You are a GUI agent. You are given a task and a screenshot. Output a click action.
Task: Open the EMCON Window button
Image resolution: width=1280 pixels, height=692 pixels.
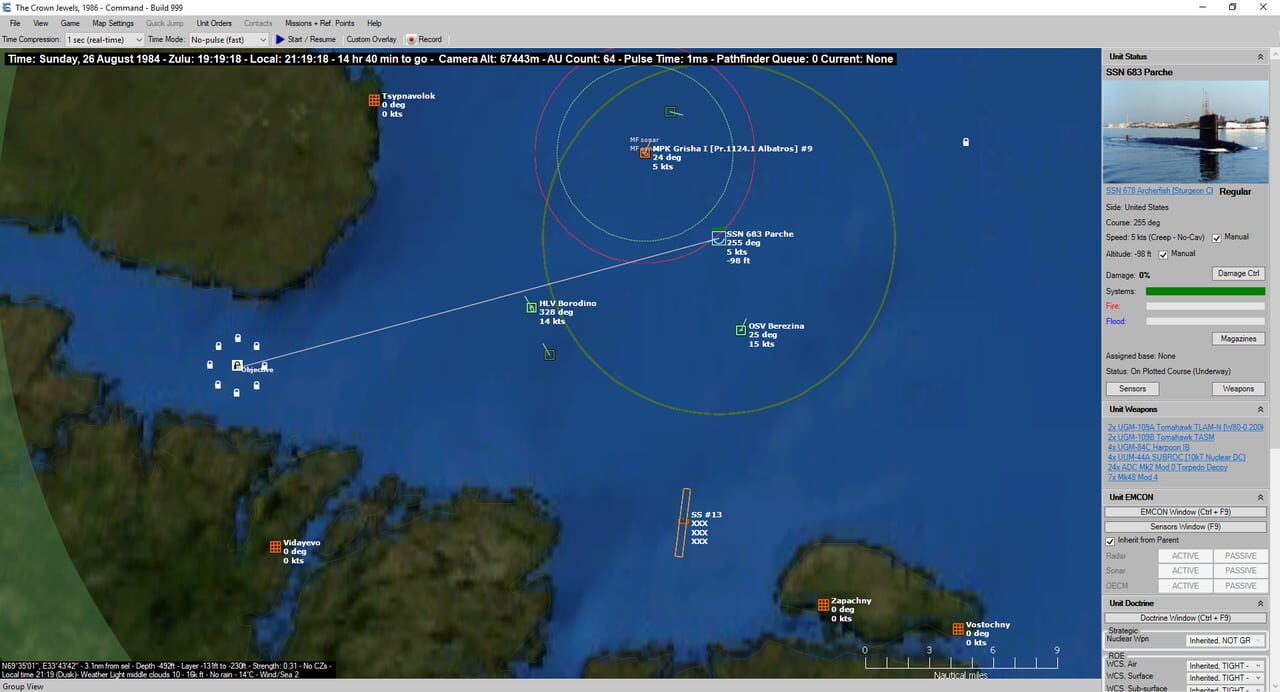click(1185, 511)
